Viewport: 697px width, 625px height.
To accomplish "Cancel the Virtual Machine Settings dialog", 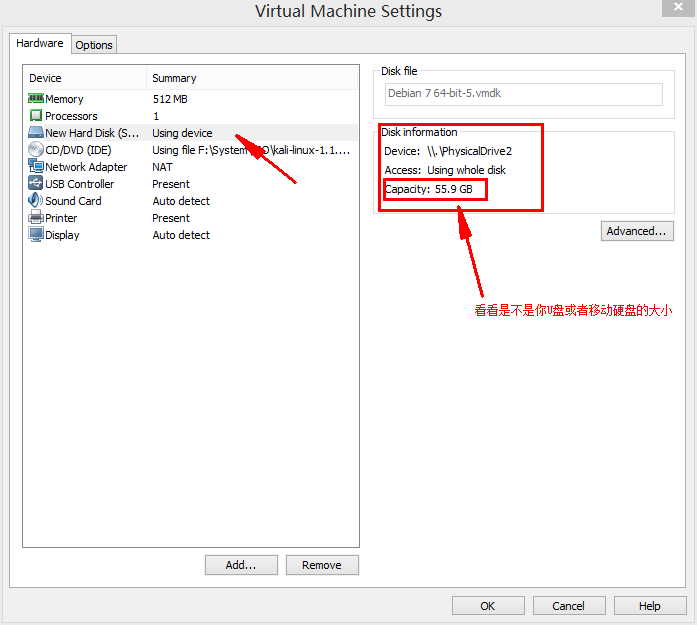I will [x=569, y=606].
